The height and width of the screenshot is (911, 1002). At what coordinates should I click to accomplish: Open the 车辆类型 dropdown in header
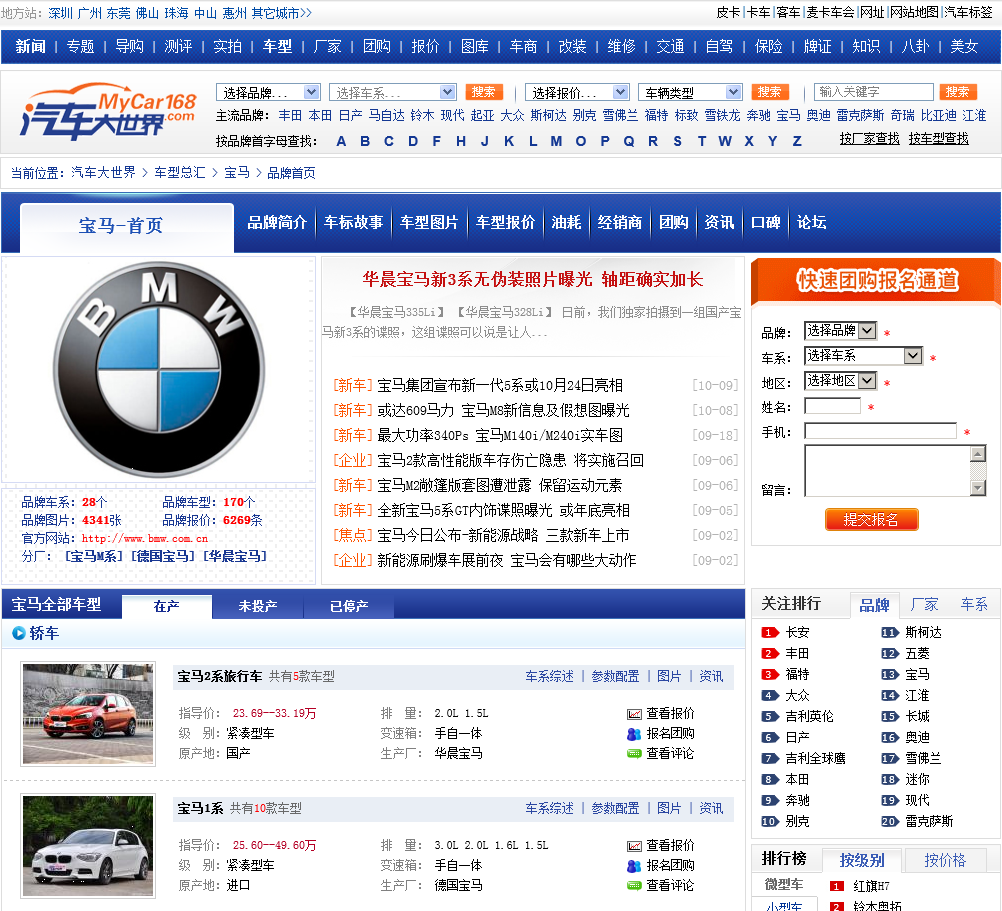[690, 93]
